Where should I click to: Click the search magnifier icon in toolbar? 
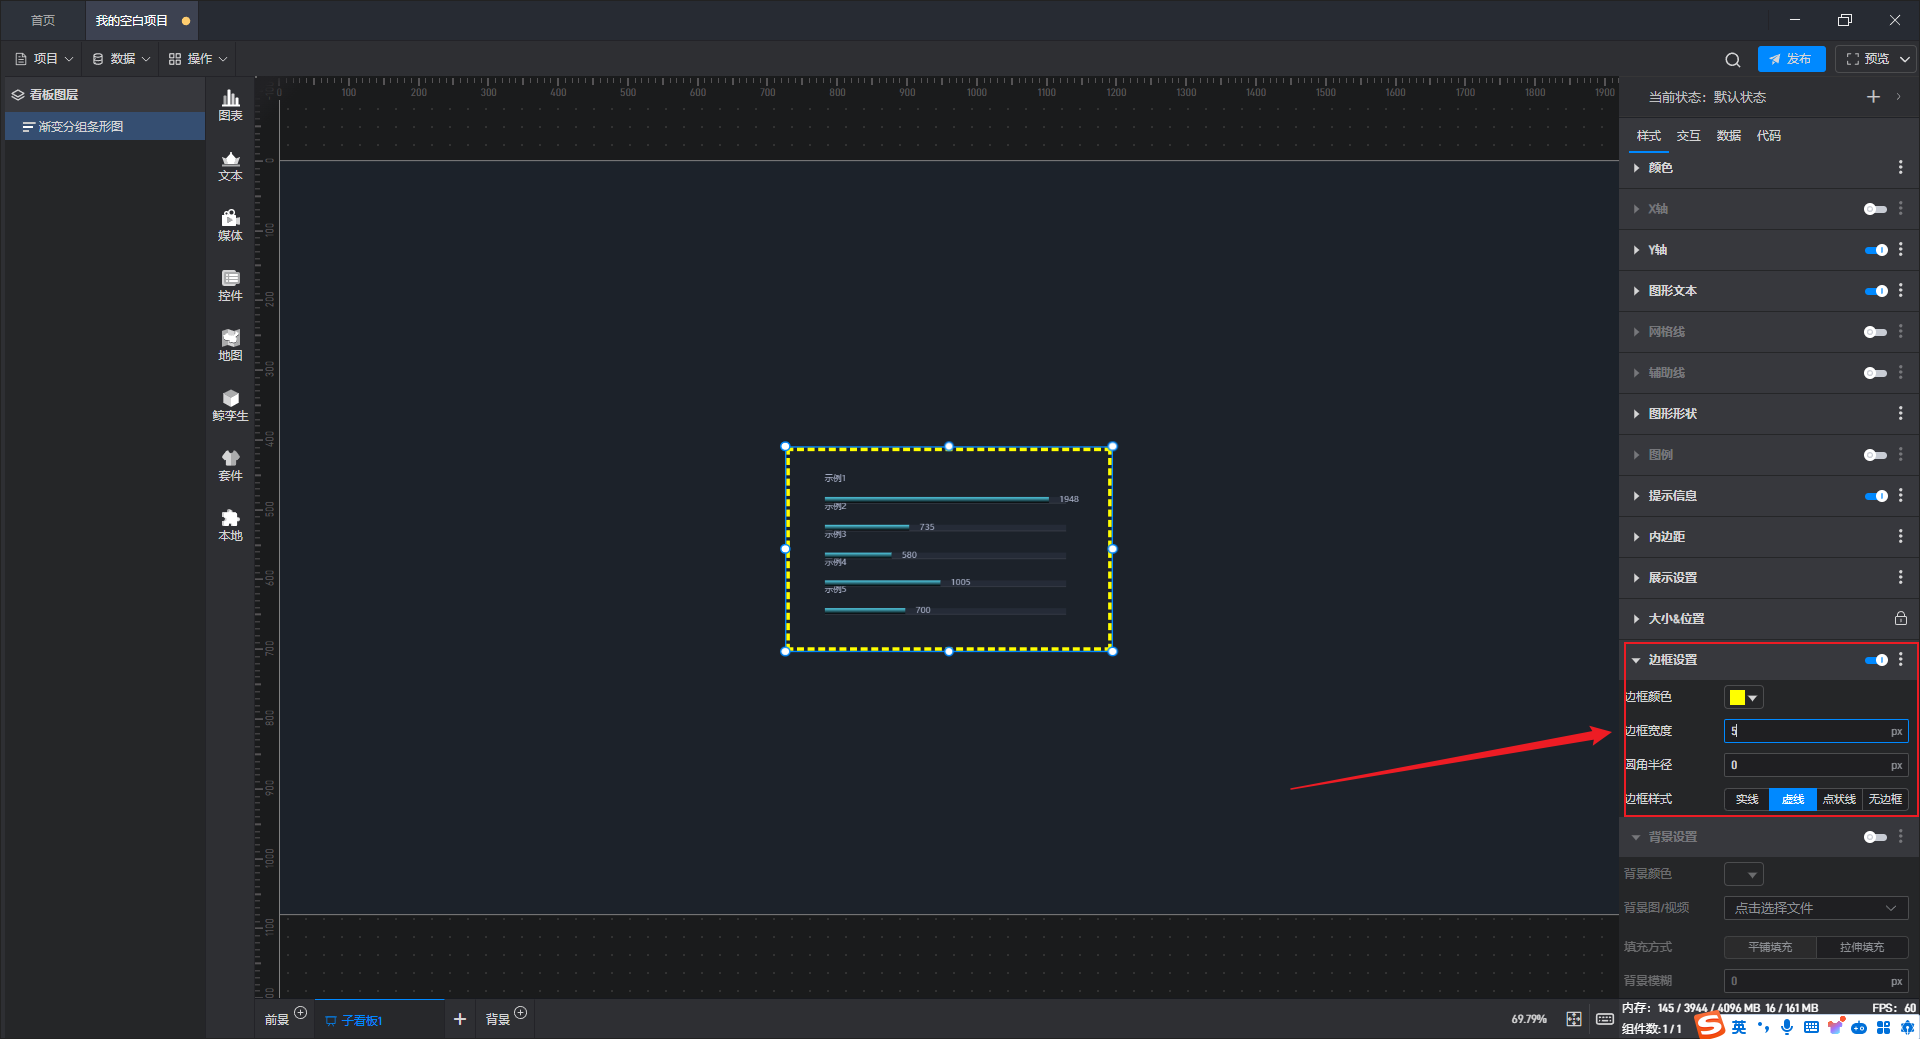coord(1733,59)
